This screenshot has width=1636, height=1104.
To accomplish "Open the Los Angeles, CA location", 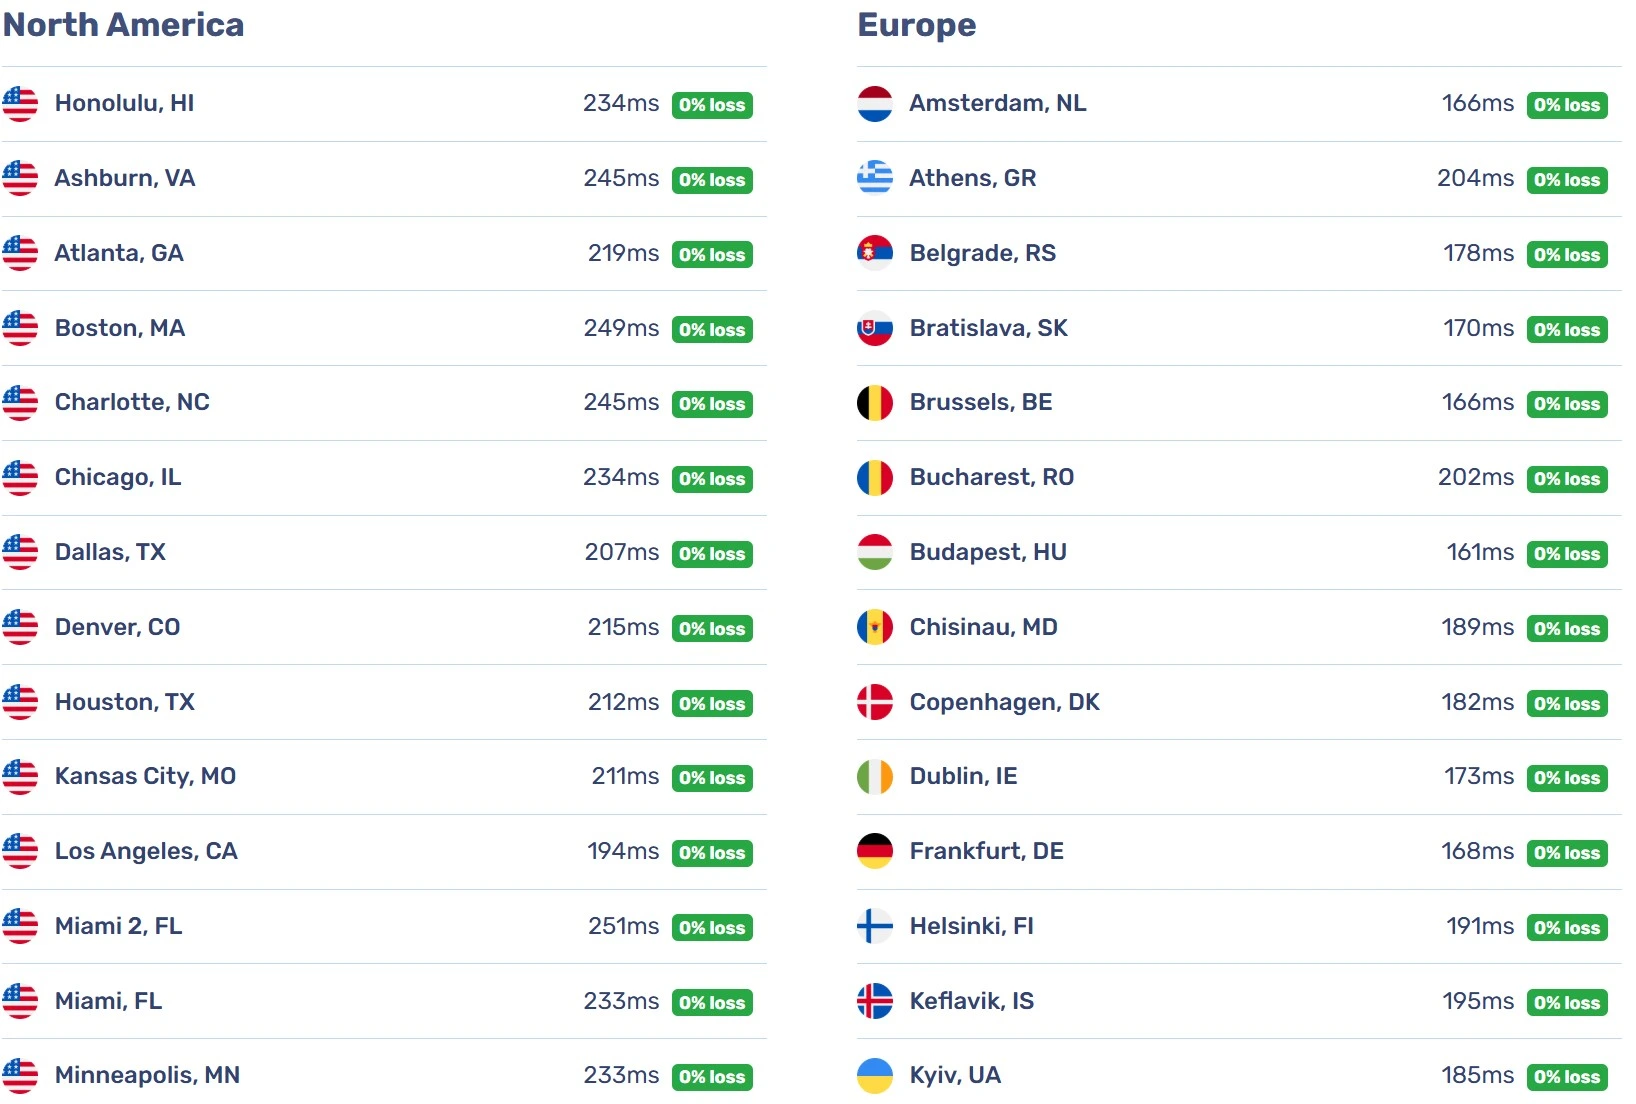I will point(146,851).
